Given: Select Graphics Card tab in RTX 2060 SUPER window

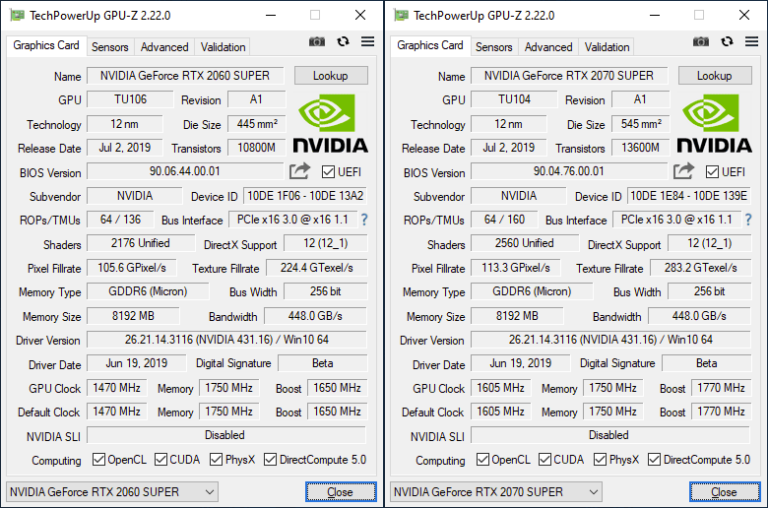Looking at the screenshot, I should pos(46,45).
